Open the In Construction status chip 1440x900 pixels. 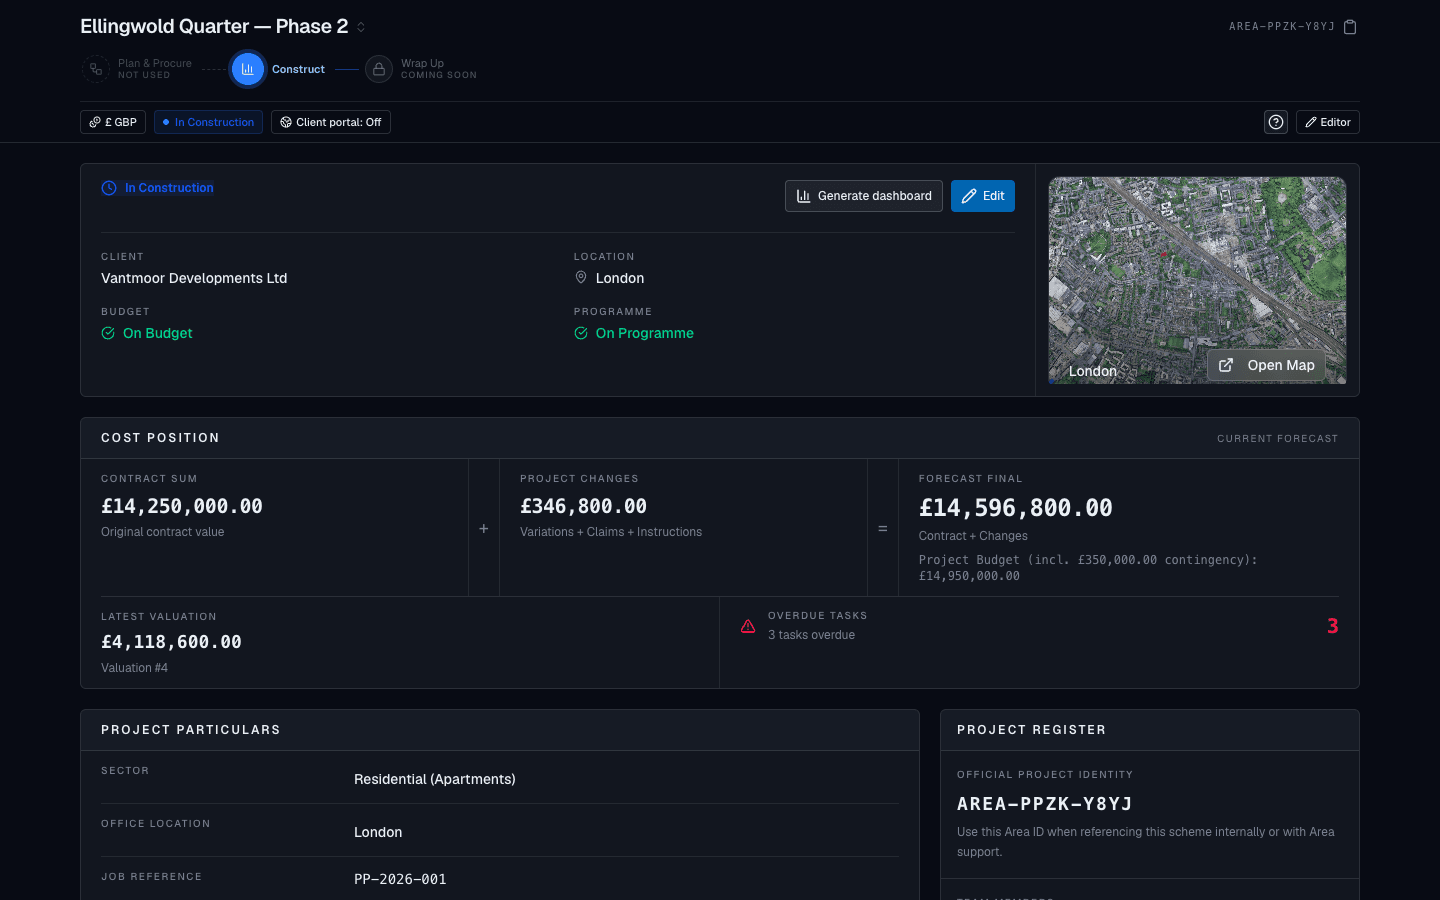point(208,122)
